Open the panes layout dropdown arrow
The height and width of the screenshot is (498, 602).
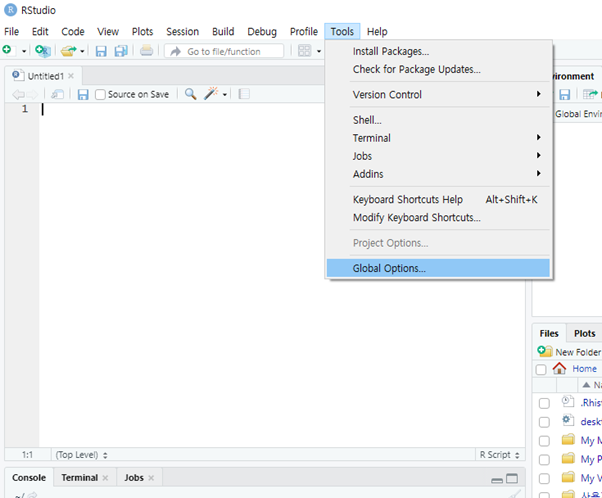[x=319, y=51]
